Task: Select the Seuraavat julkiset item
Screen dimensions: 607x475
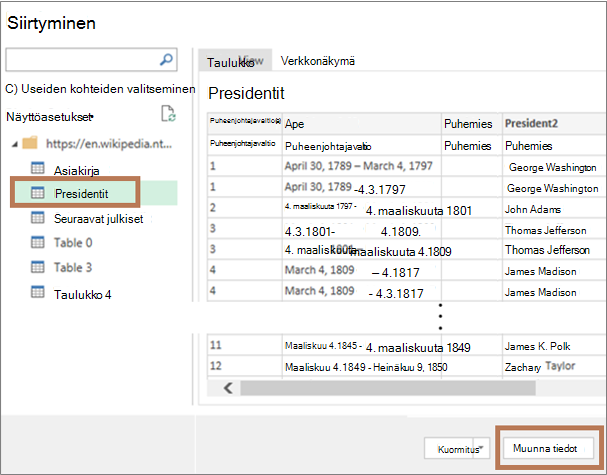Action: (x=98, y=219)
